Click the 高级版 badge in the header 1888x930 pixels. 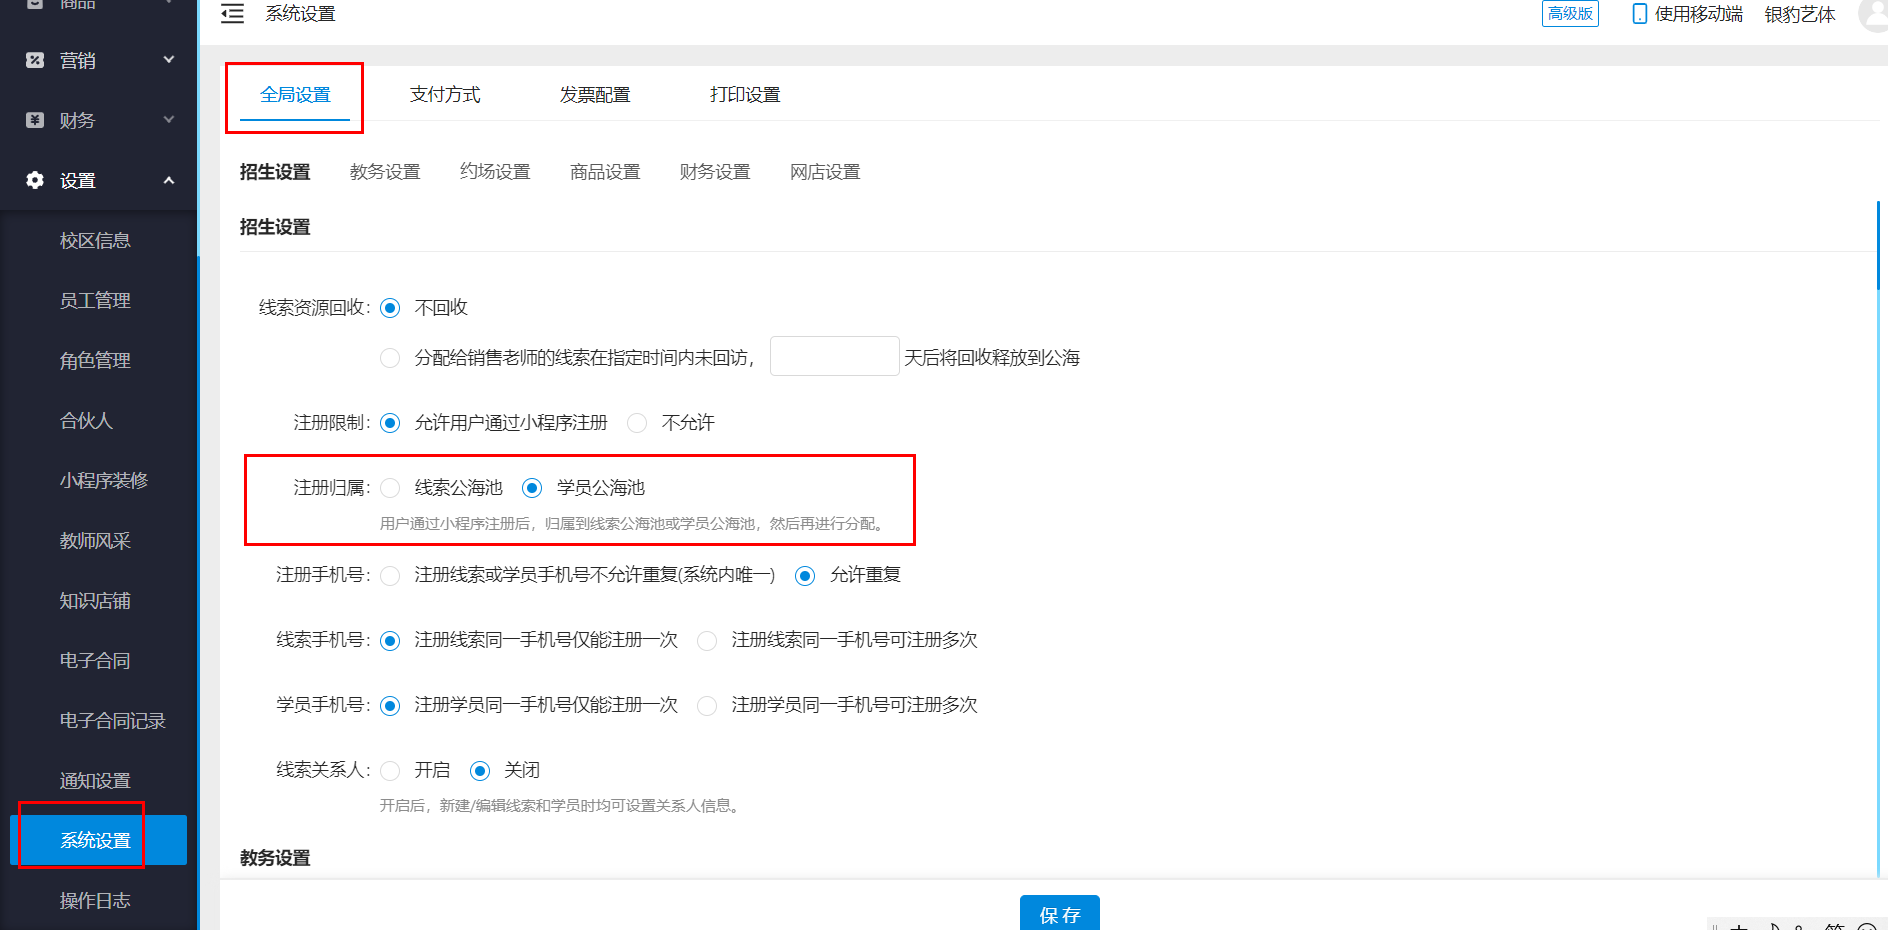(1570, 14)
